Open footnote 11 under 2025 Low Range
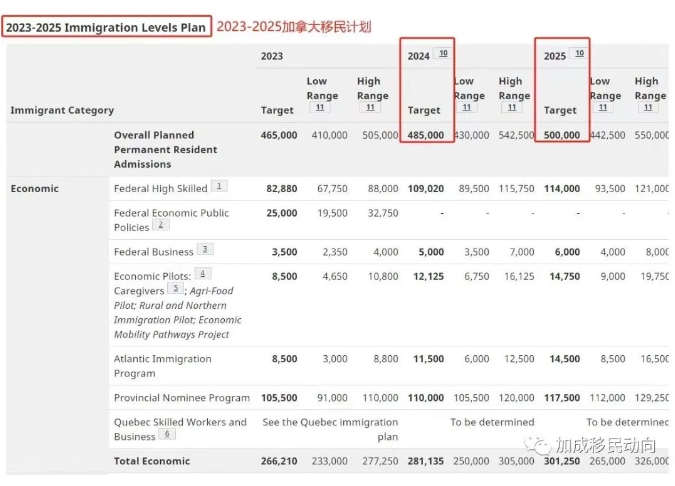Viewport: 675px width, 486px height. pyautogui.click(x=603, y=108)
